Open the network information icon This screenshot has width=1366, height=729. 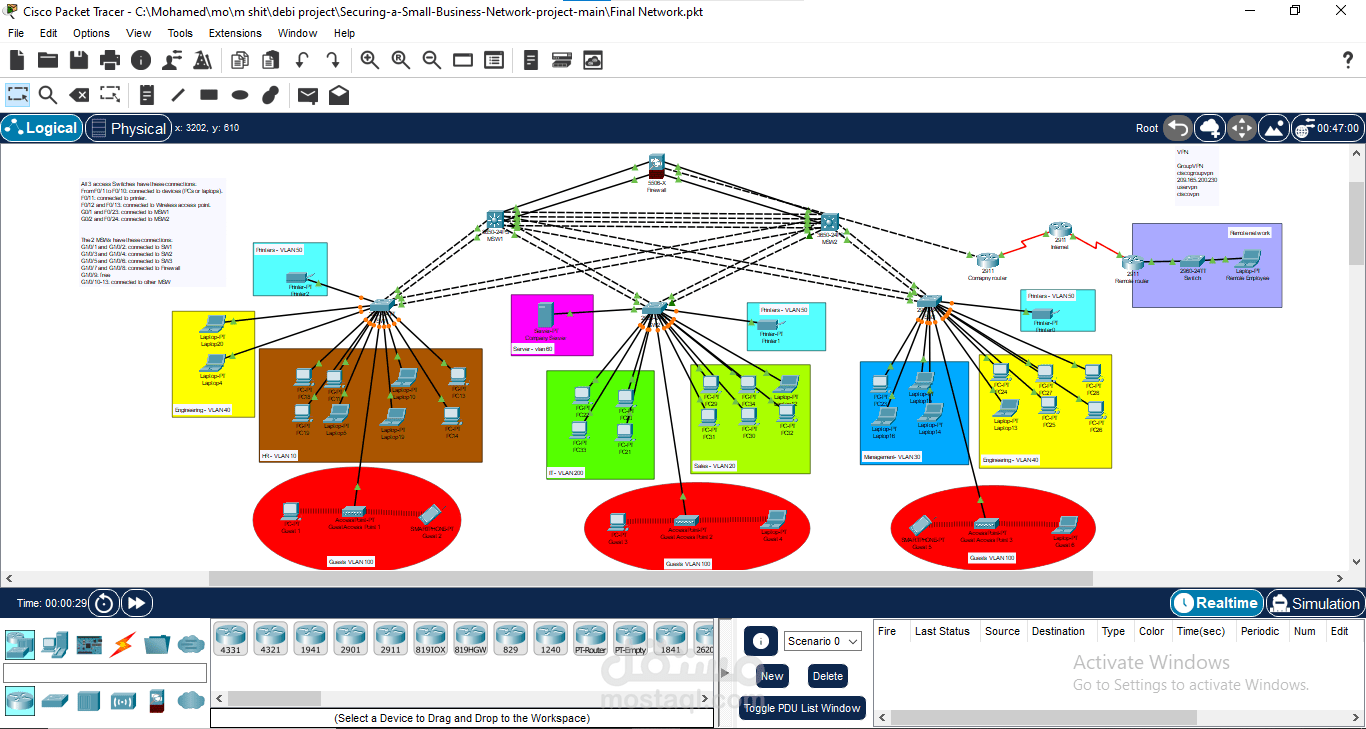(141, 61)
